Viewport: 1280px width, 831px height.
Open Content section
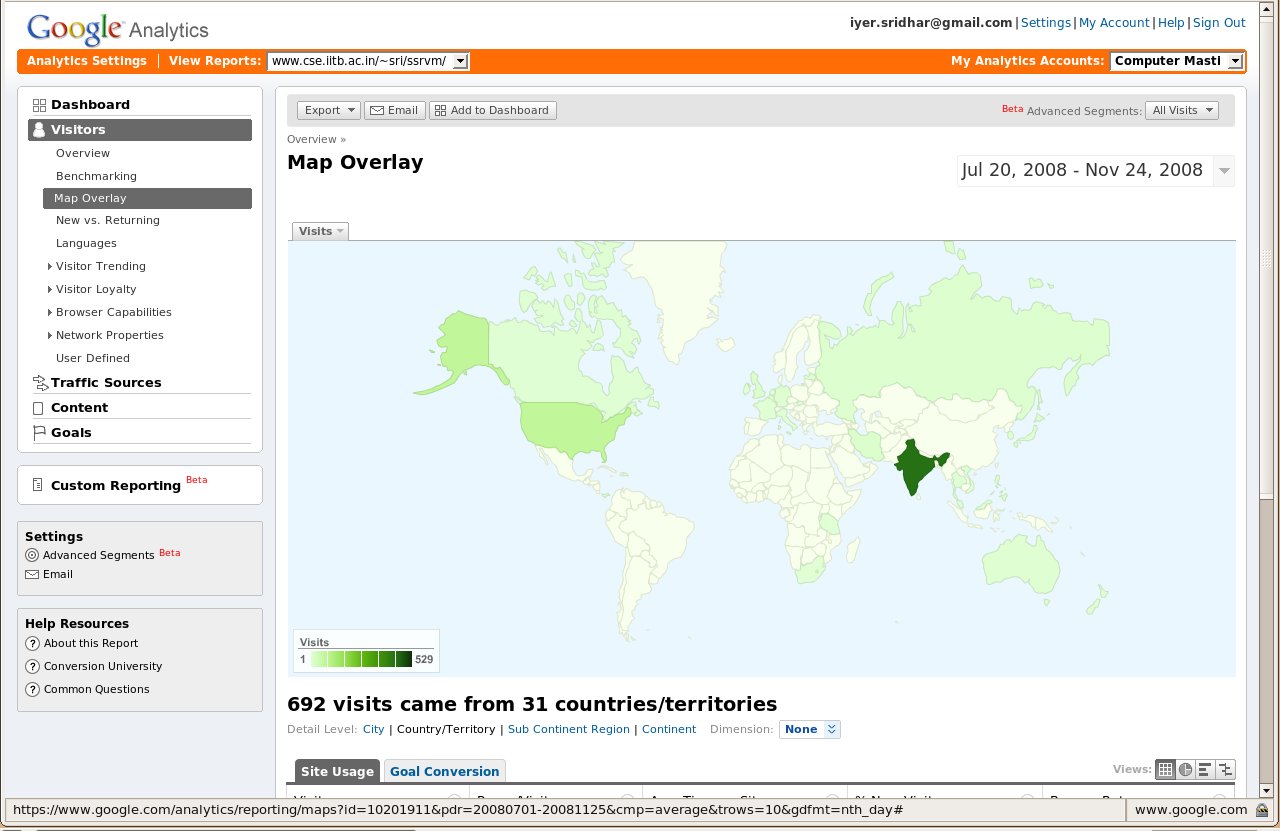(x=79, y=407)
